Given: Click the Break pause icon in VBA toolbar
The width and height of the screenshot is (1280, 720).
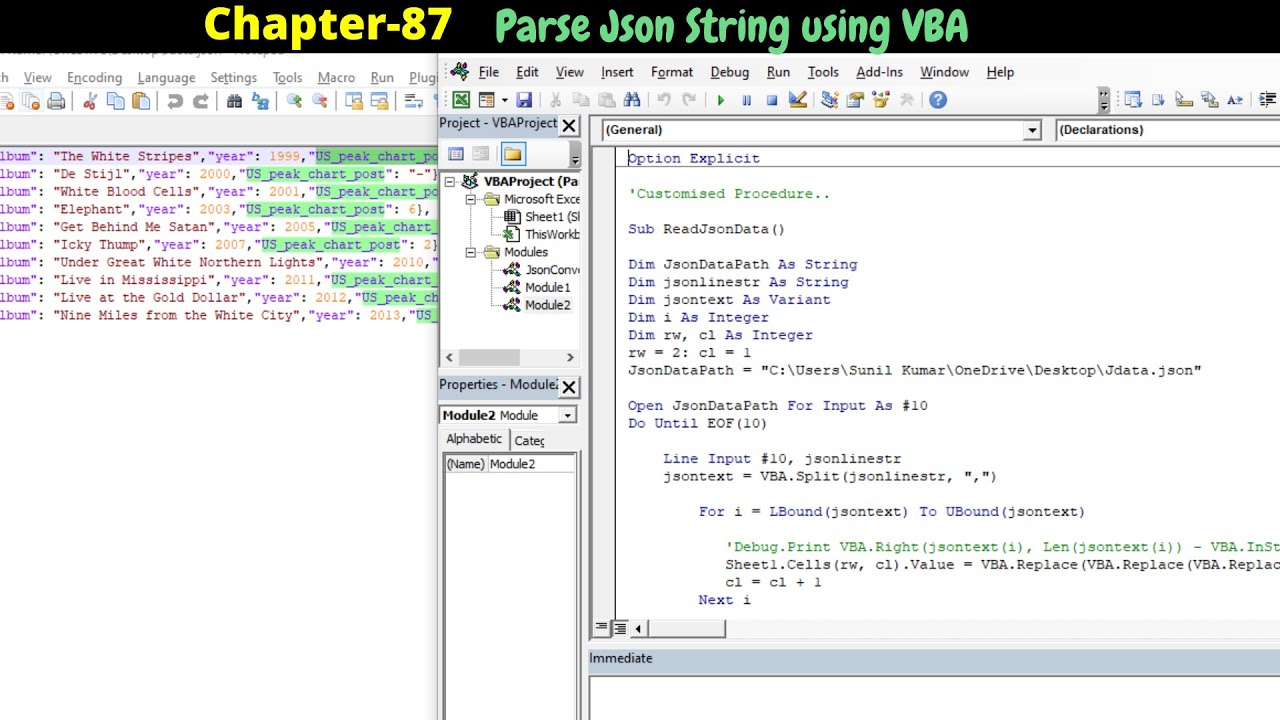Looking at the screenshot, I should [x=746, y=100].
